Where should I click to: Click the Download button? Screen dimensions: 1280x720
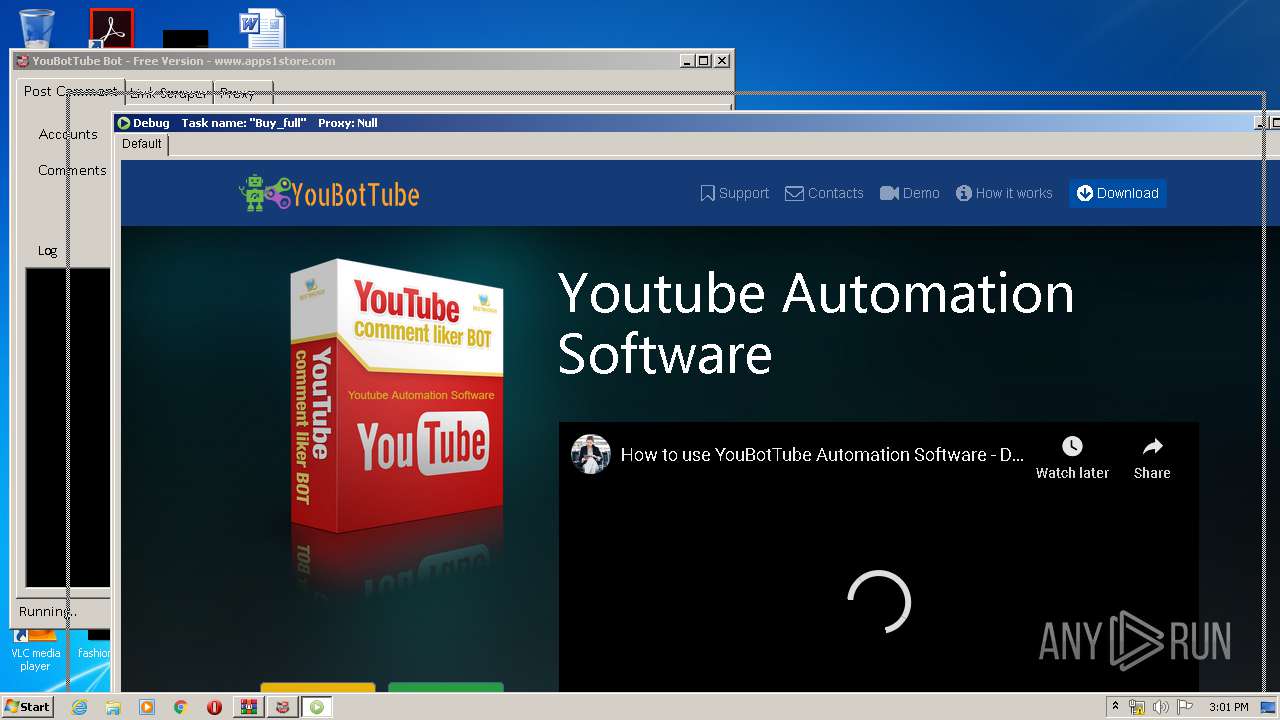point(1117,193)
